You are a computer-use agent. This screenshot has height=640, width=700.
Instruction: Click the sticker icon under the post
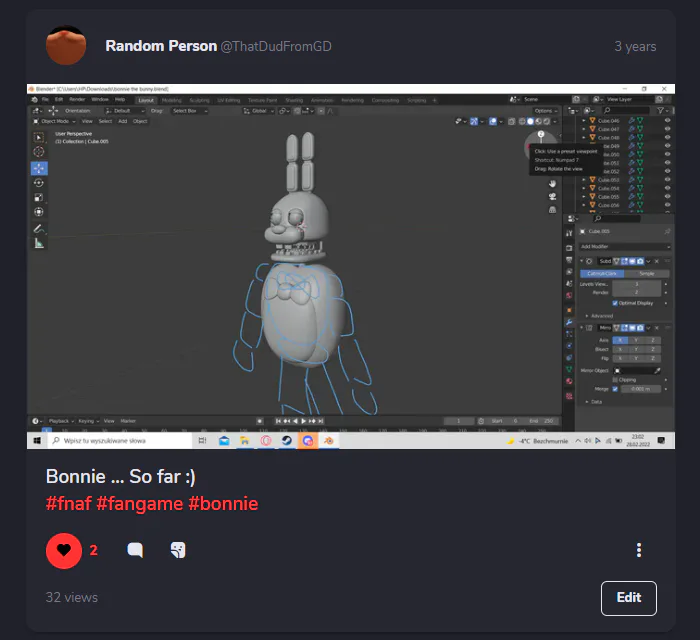(178, 550)
